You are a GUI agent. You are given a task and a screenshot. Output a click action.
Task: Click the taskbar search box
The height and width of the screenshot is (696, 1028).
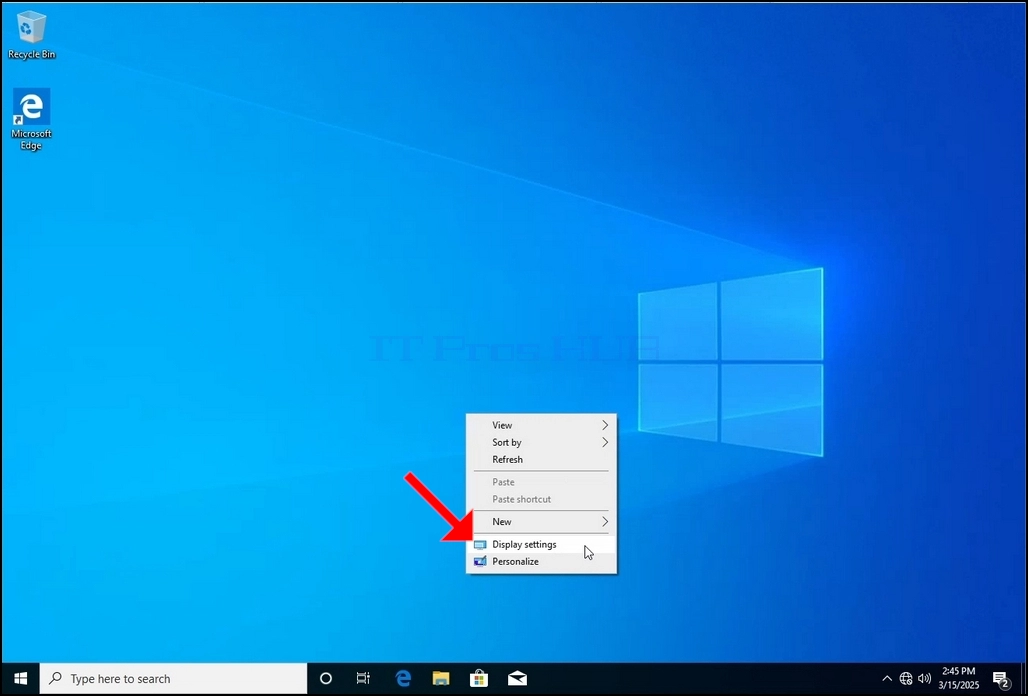coord(173,678)
